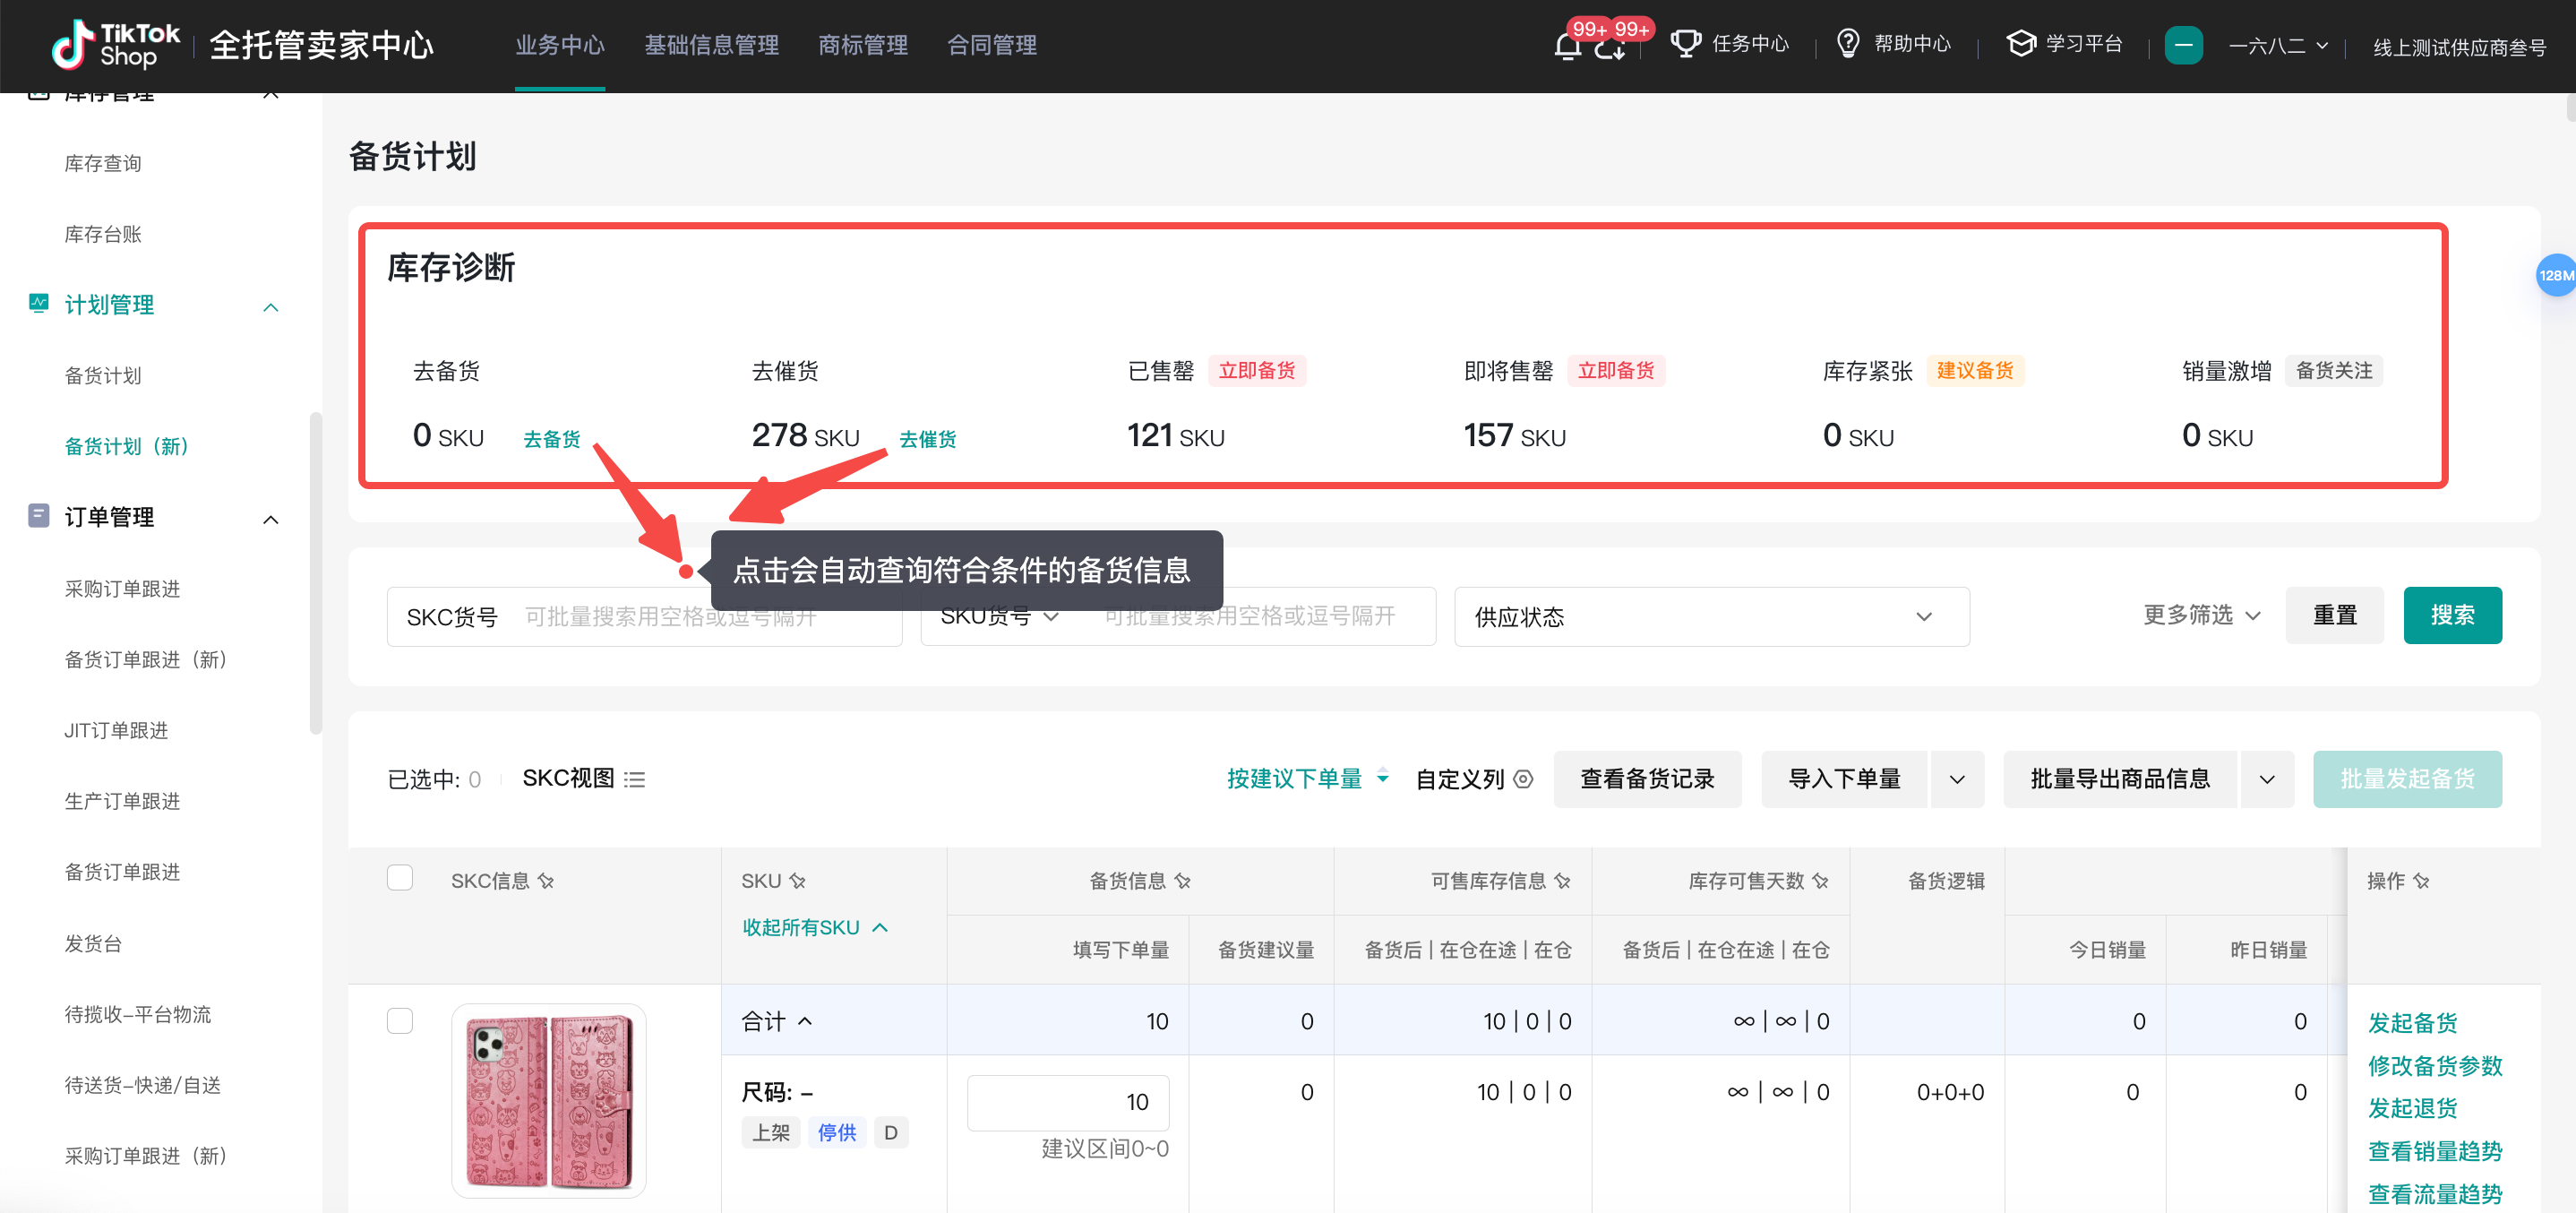
Task: Expand 更多筛选 filters
Action: click(2201, 615)
